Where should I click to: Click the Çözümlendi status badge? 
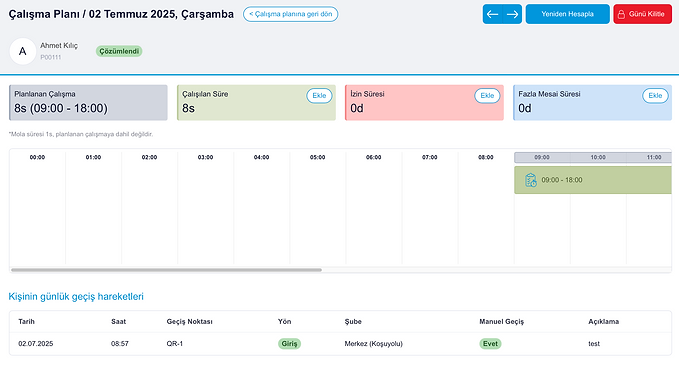coord(119,51)
